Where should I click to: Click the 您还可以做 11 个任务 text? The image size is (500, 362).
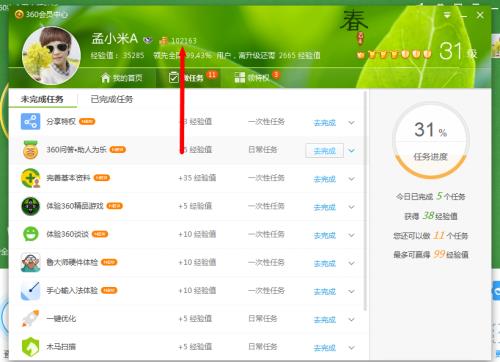[x=431, y=236]
